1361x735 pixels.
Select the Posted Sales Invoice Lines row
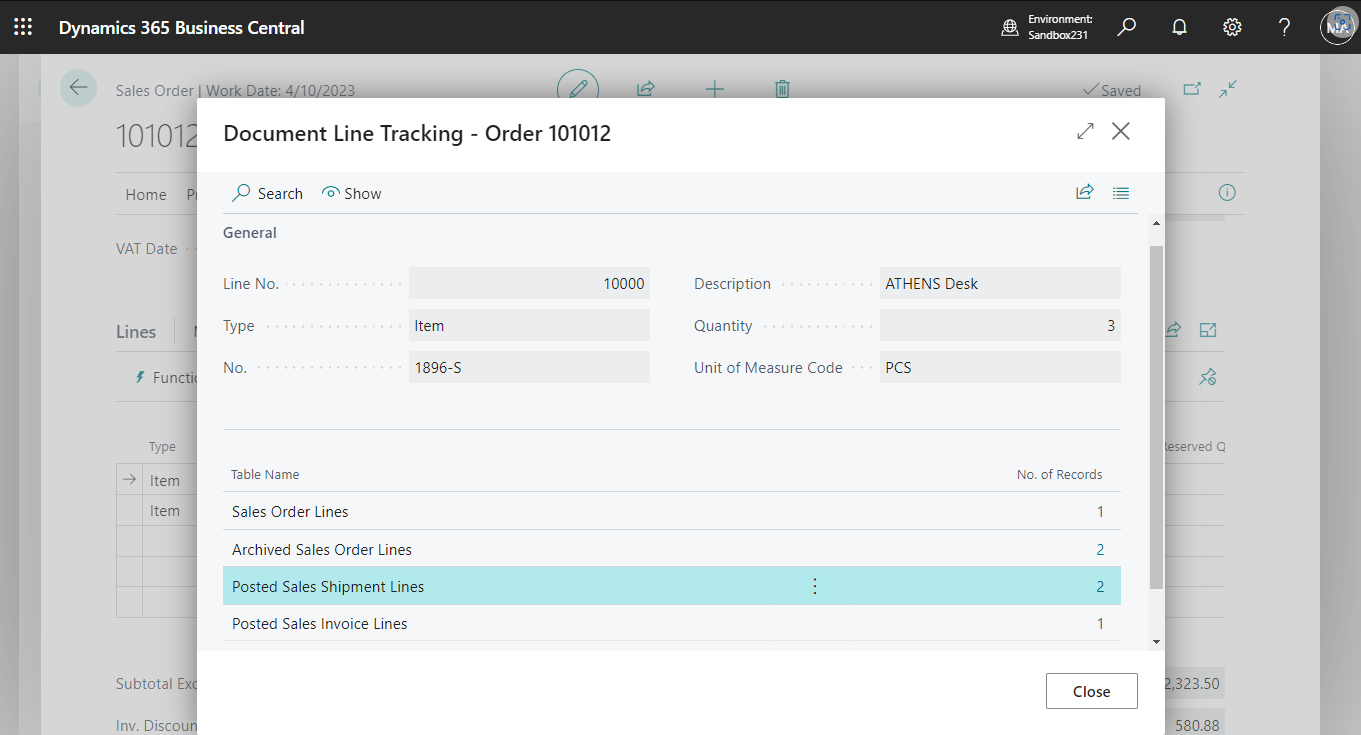[x=320, y=624]
